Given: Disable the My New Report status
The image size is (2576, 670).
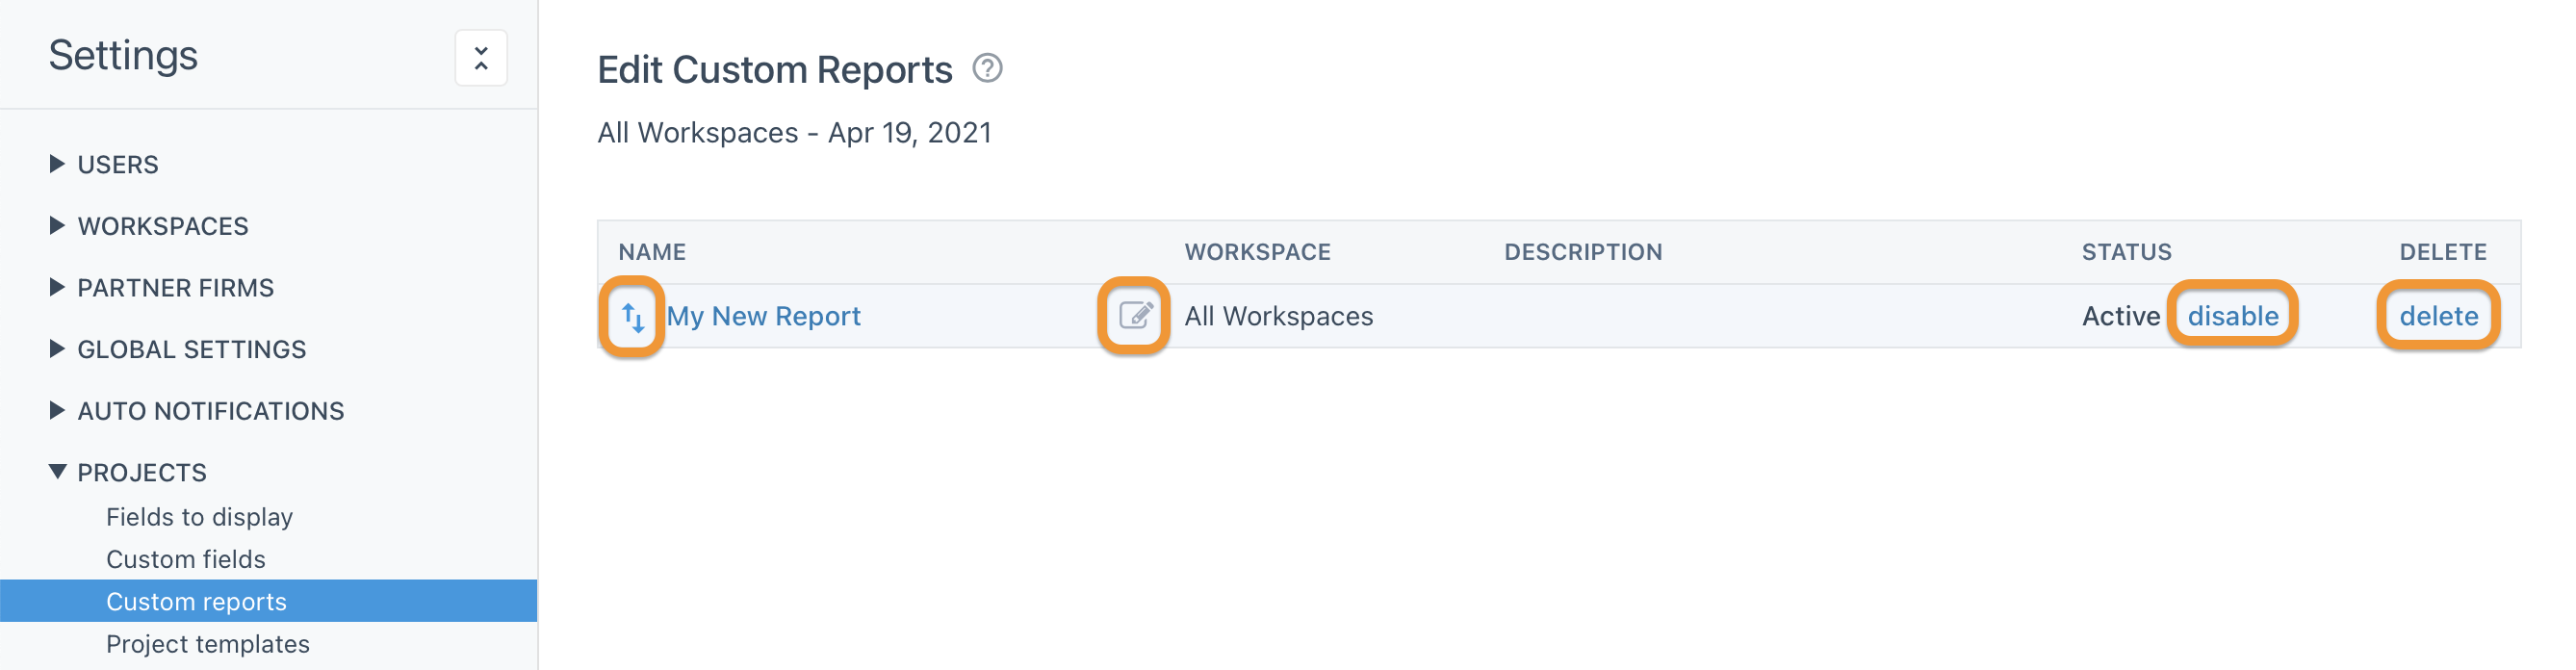Looking at the screenshot, I should click(2233, 316).
